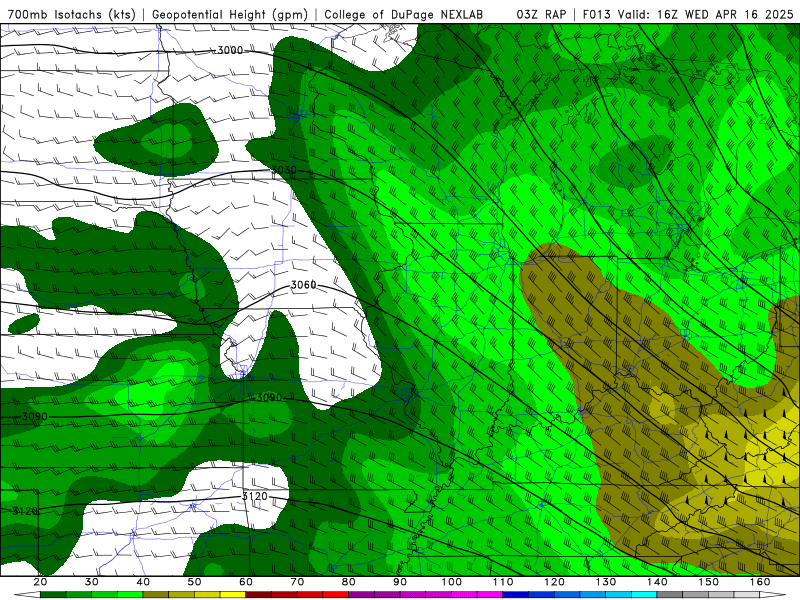
Task: Click the "F013 Valid: 16Z WED APR 16 2025" text
Action: (688, 14)
